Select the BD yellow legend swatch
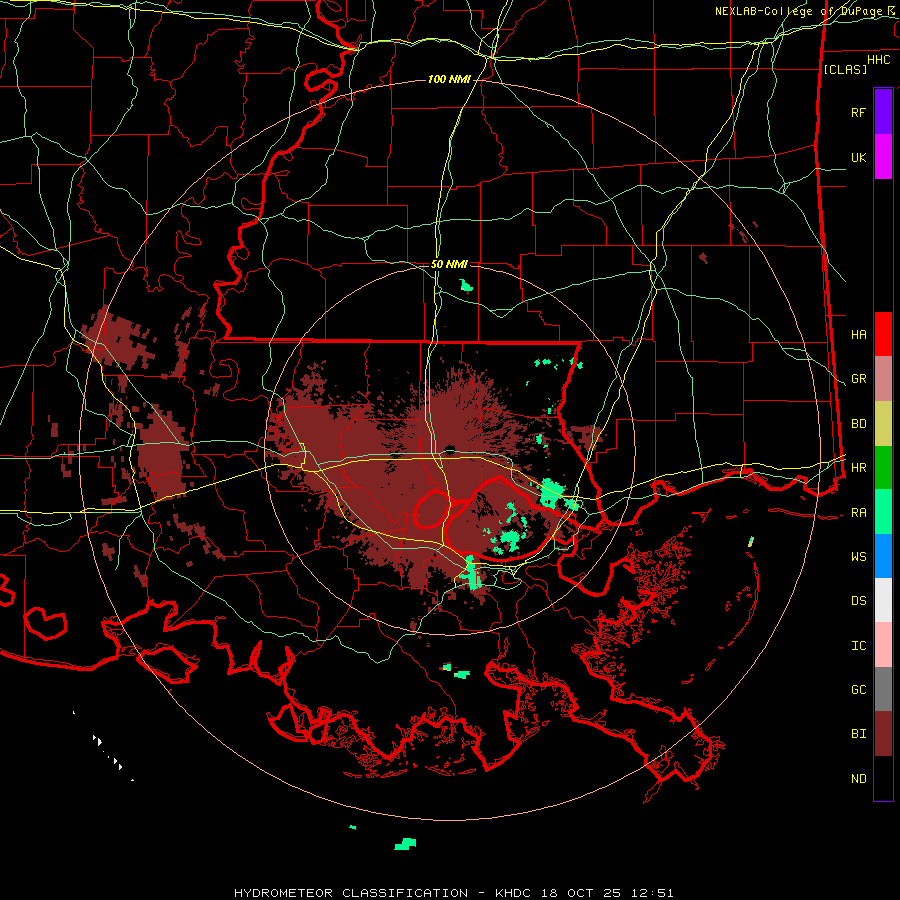 [883, 424]
